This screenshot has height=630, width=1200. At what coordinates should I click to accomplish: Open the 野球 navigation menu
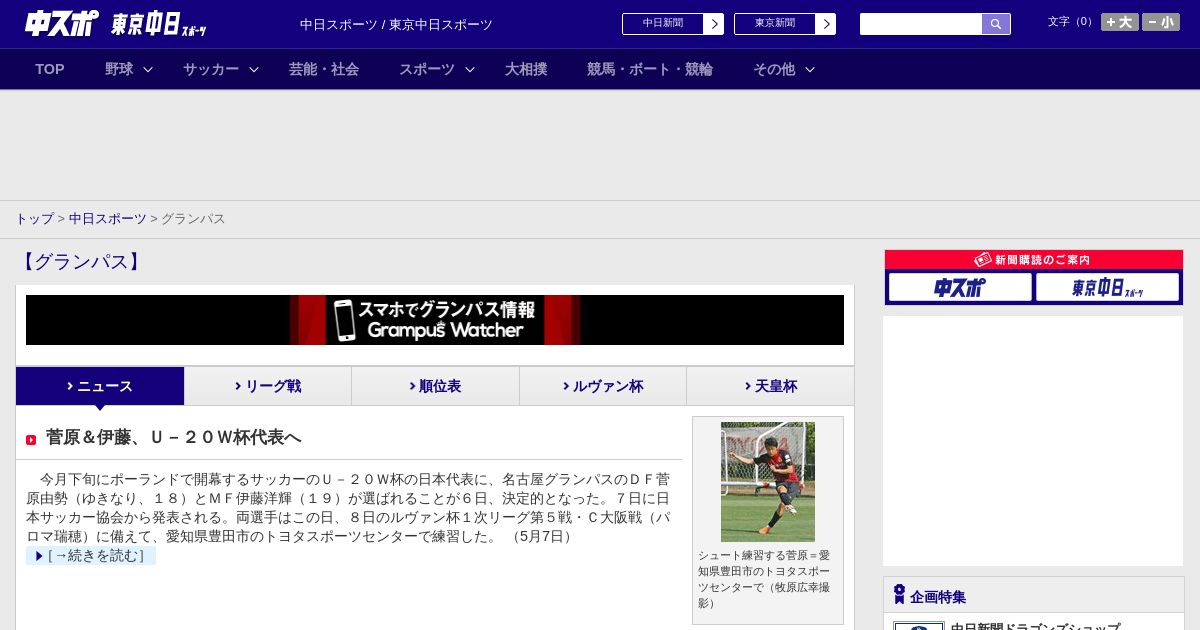coord(119,69)
